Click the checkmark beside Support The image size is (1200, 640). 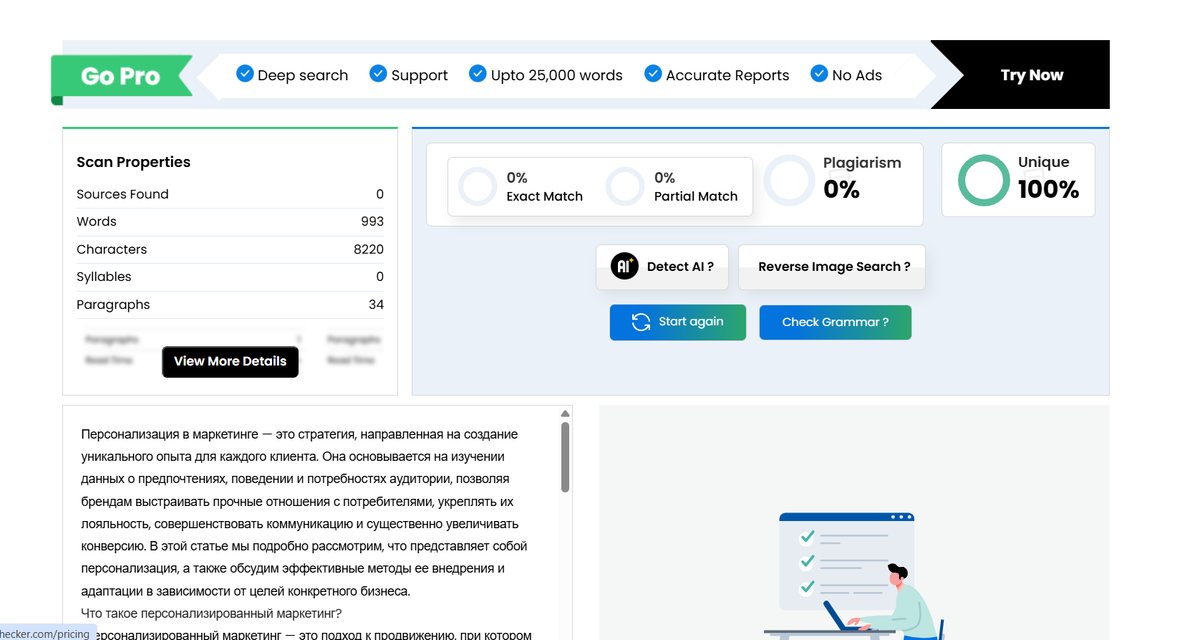pos(378,73)
